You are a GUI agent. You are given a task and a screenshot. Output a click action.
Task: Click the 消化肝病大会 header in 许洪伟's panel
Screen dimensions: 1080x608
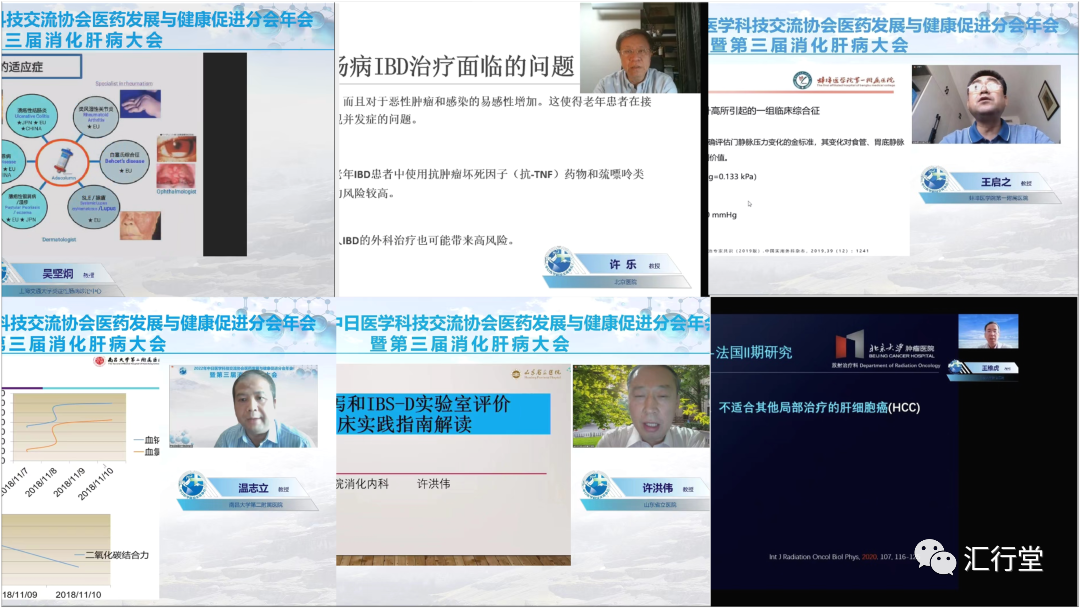470,344
